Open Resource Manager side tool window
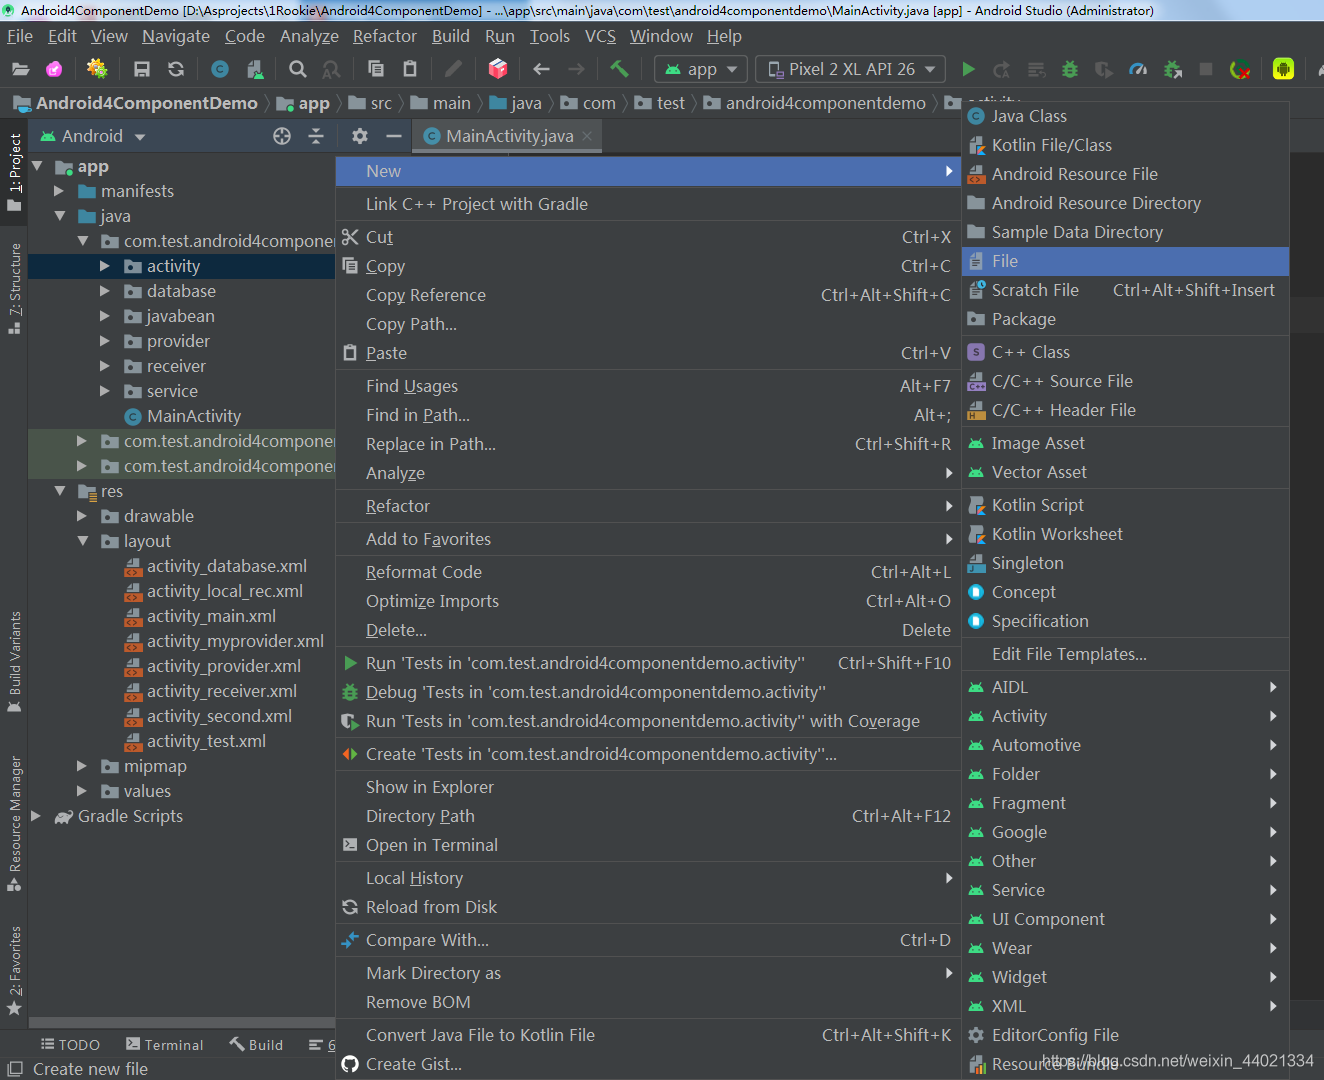Viewport: 1324px width, 1080px height. coord(14,823)
